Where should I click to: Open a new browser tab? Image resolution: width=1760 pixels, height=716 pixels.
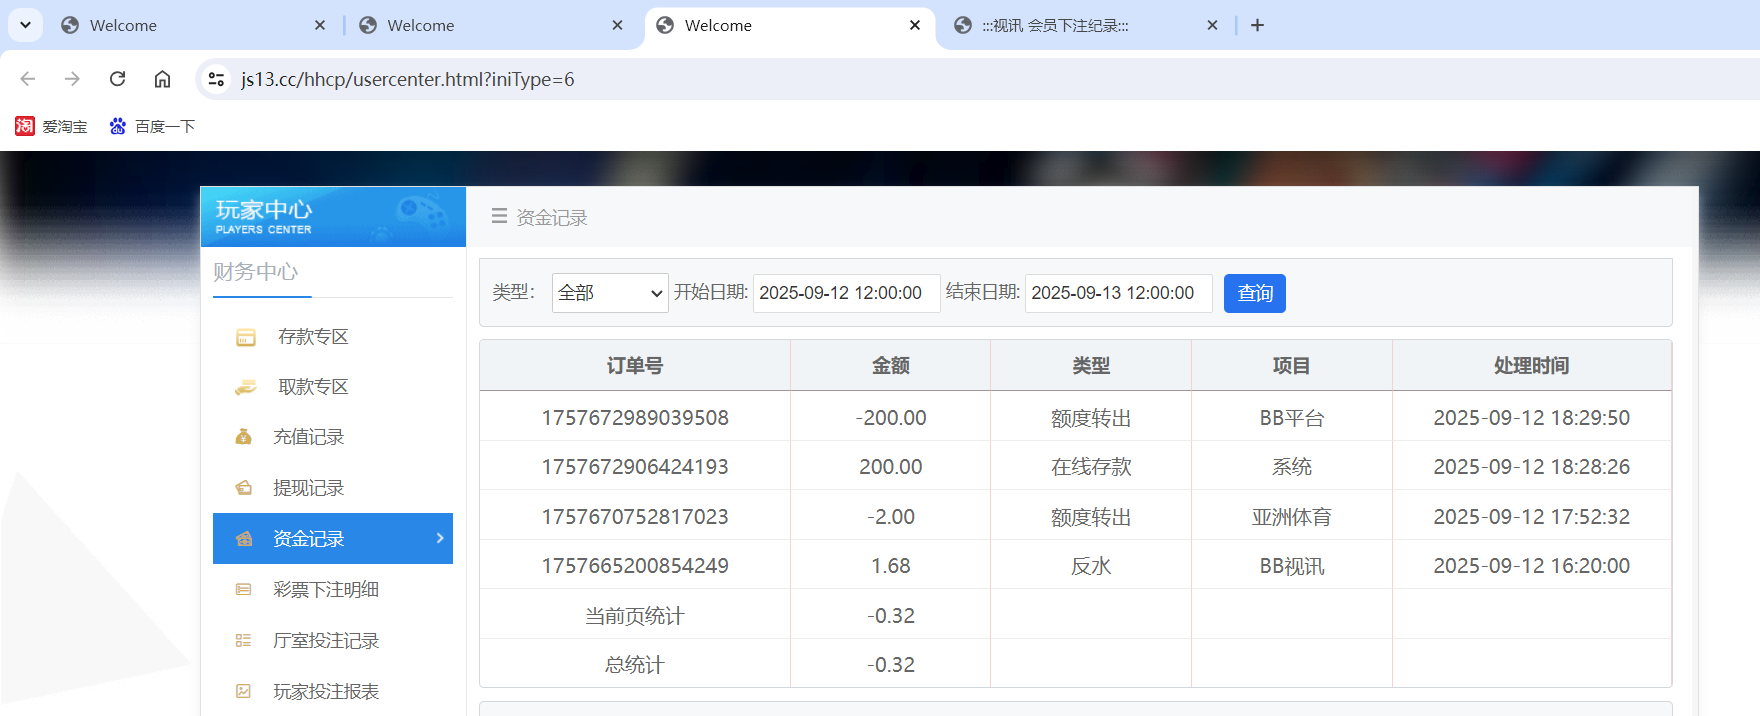point(1257,25)
